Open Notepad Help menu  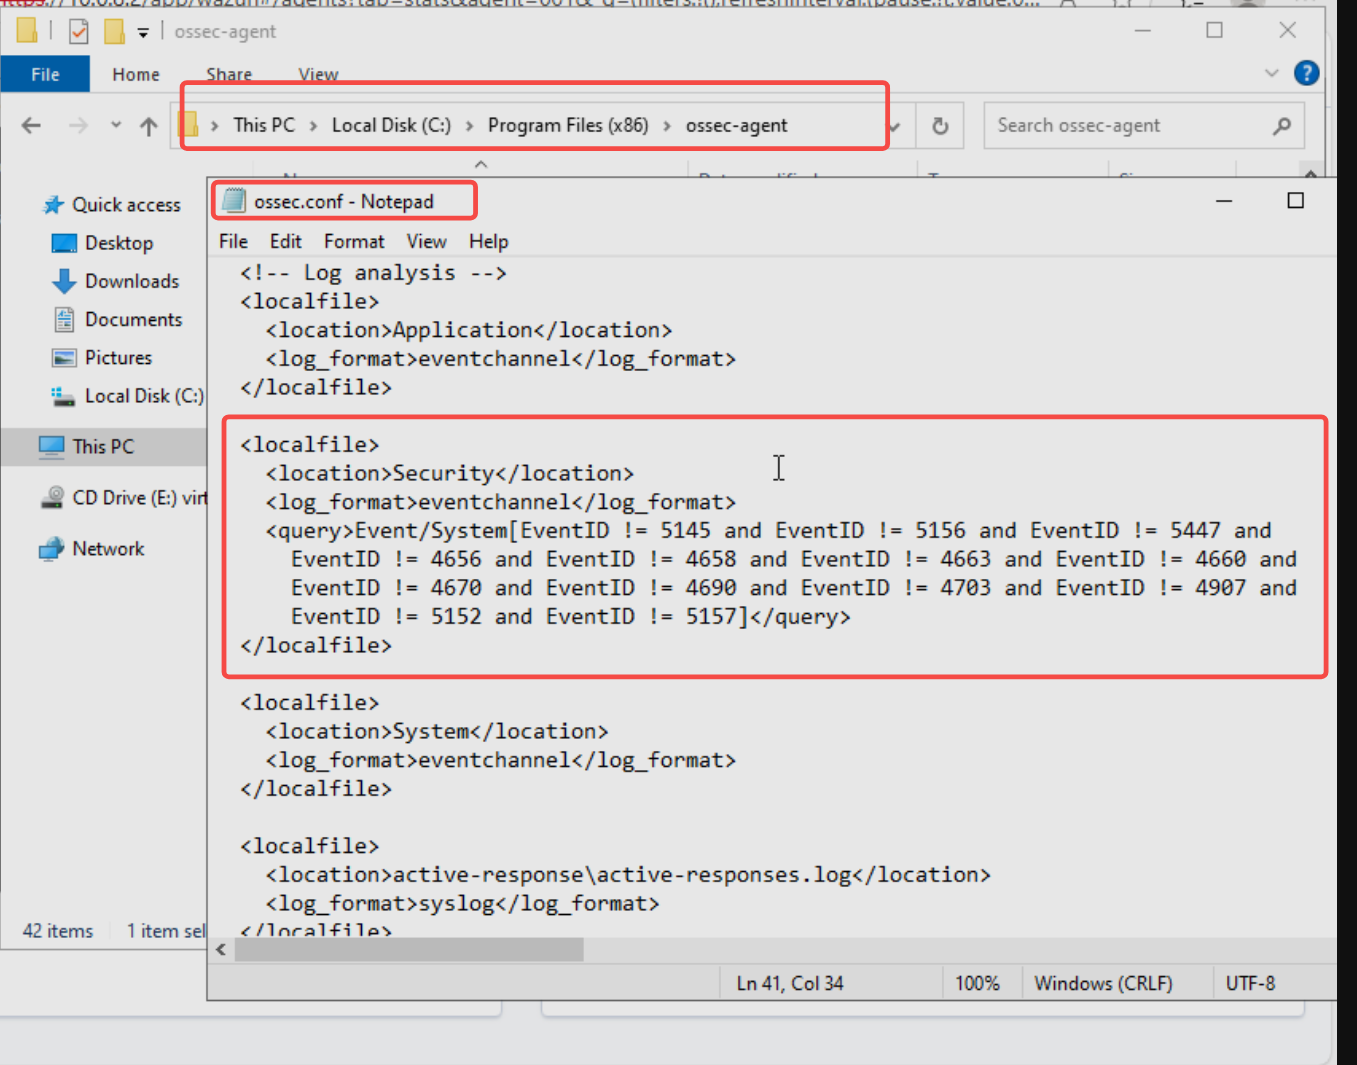489,241
